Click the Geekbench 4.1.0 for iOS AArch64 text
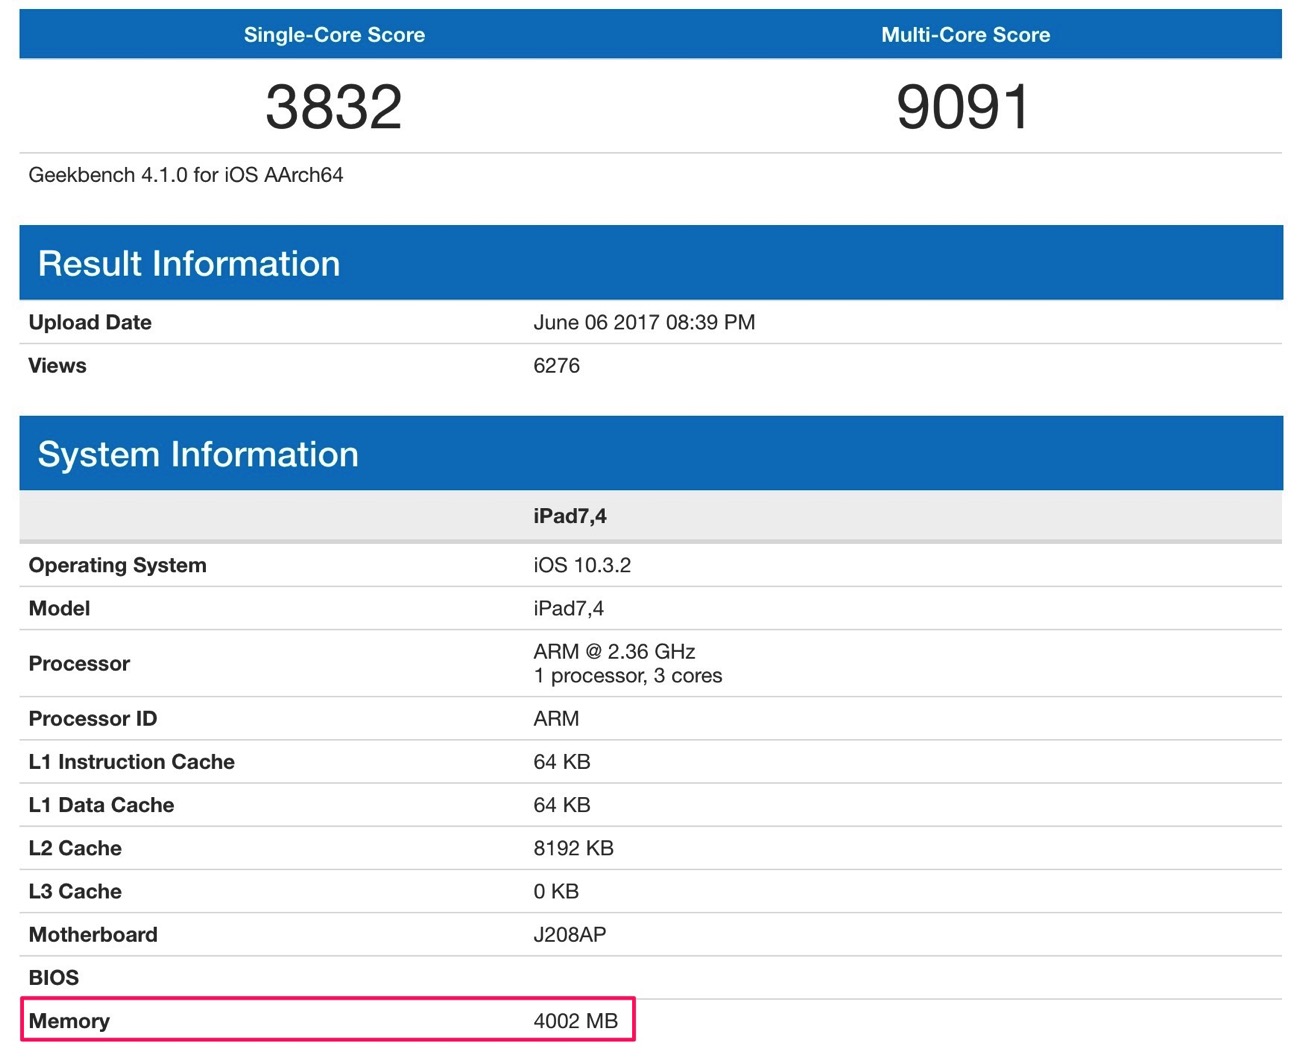Image resolution: width=1300 pixels, height=1058 pixels. [186, 175]
